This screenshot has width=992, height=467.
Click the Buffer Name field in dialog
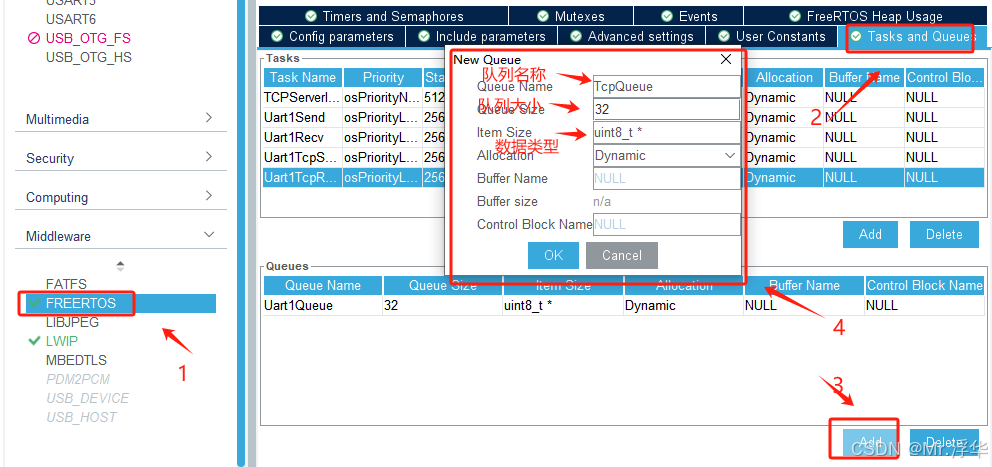point(666,178)
